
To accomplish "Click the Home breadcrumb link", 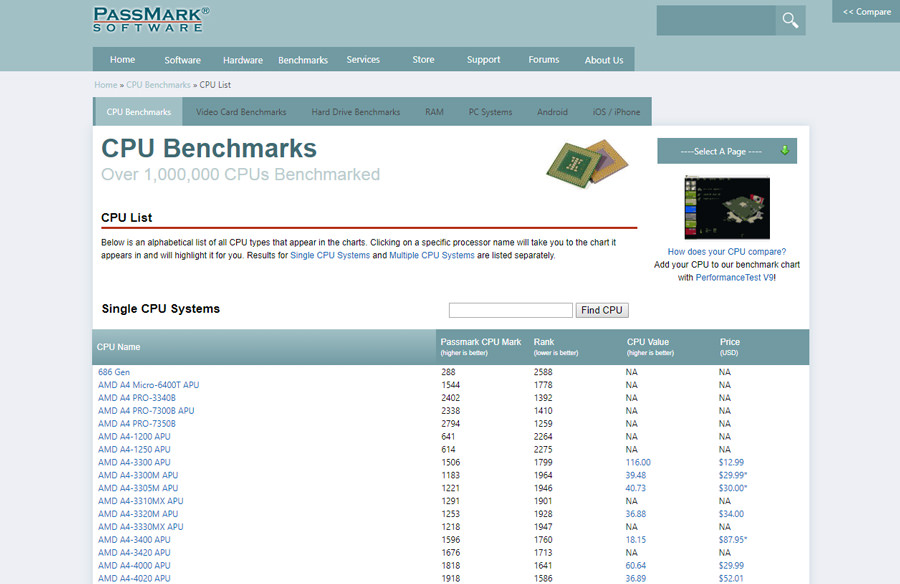I will tap(106, 85).
